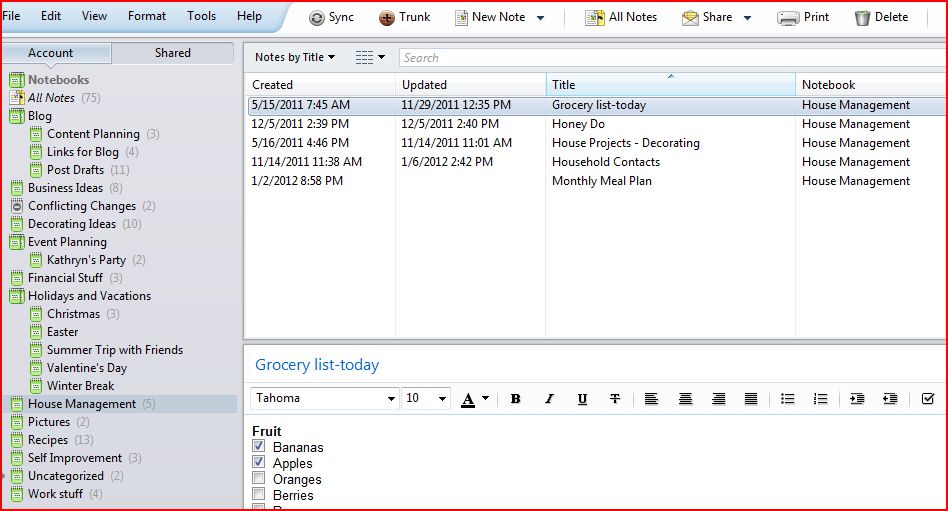Screen dimensions: 948x511
Task: Apply bold formatting to text
Action: pyautogui.click(x=515, y=399)
